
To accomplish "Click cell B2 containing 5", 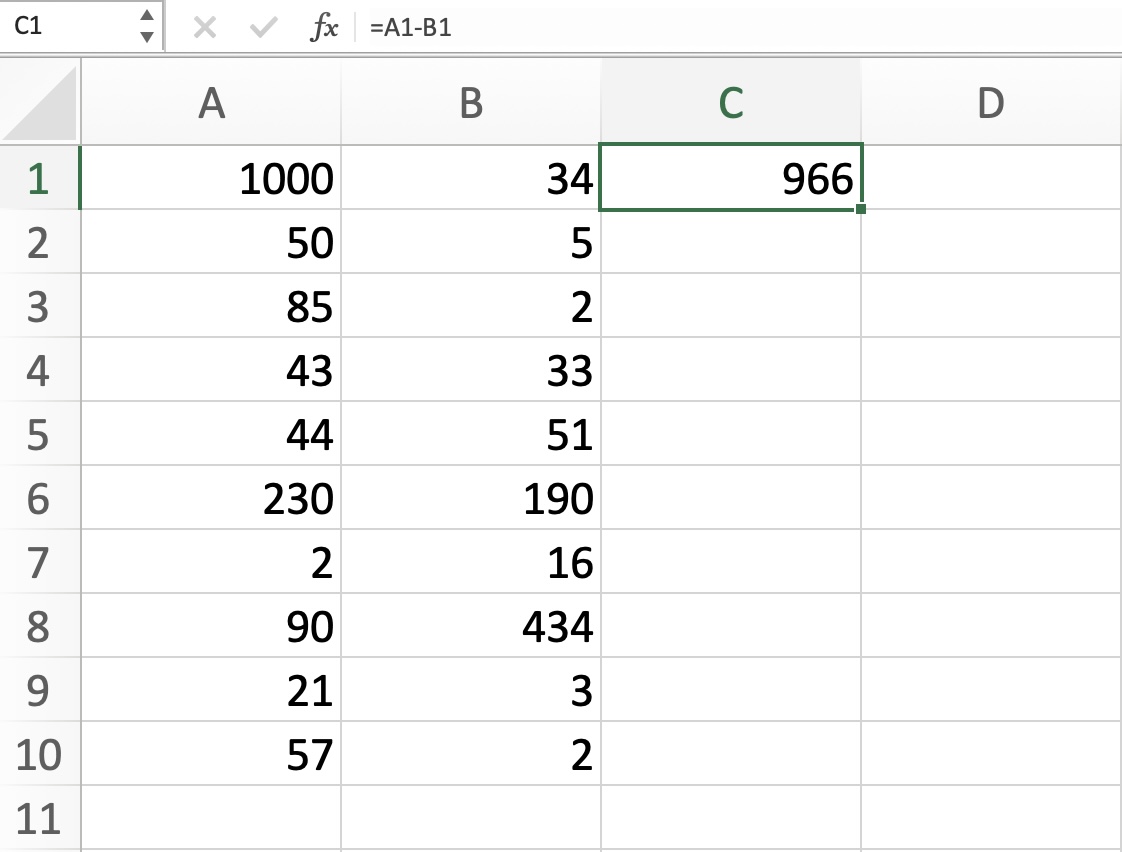I will (x=471, y=242).
